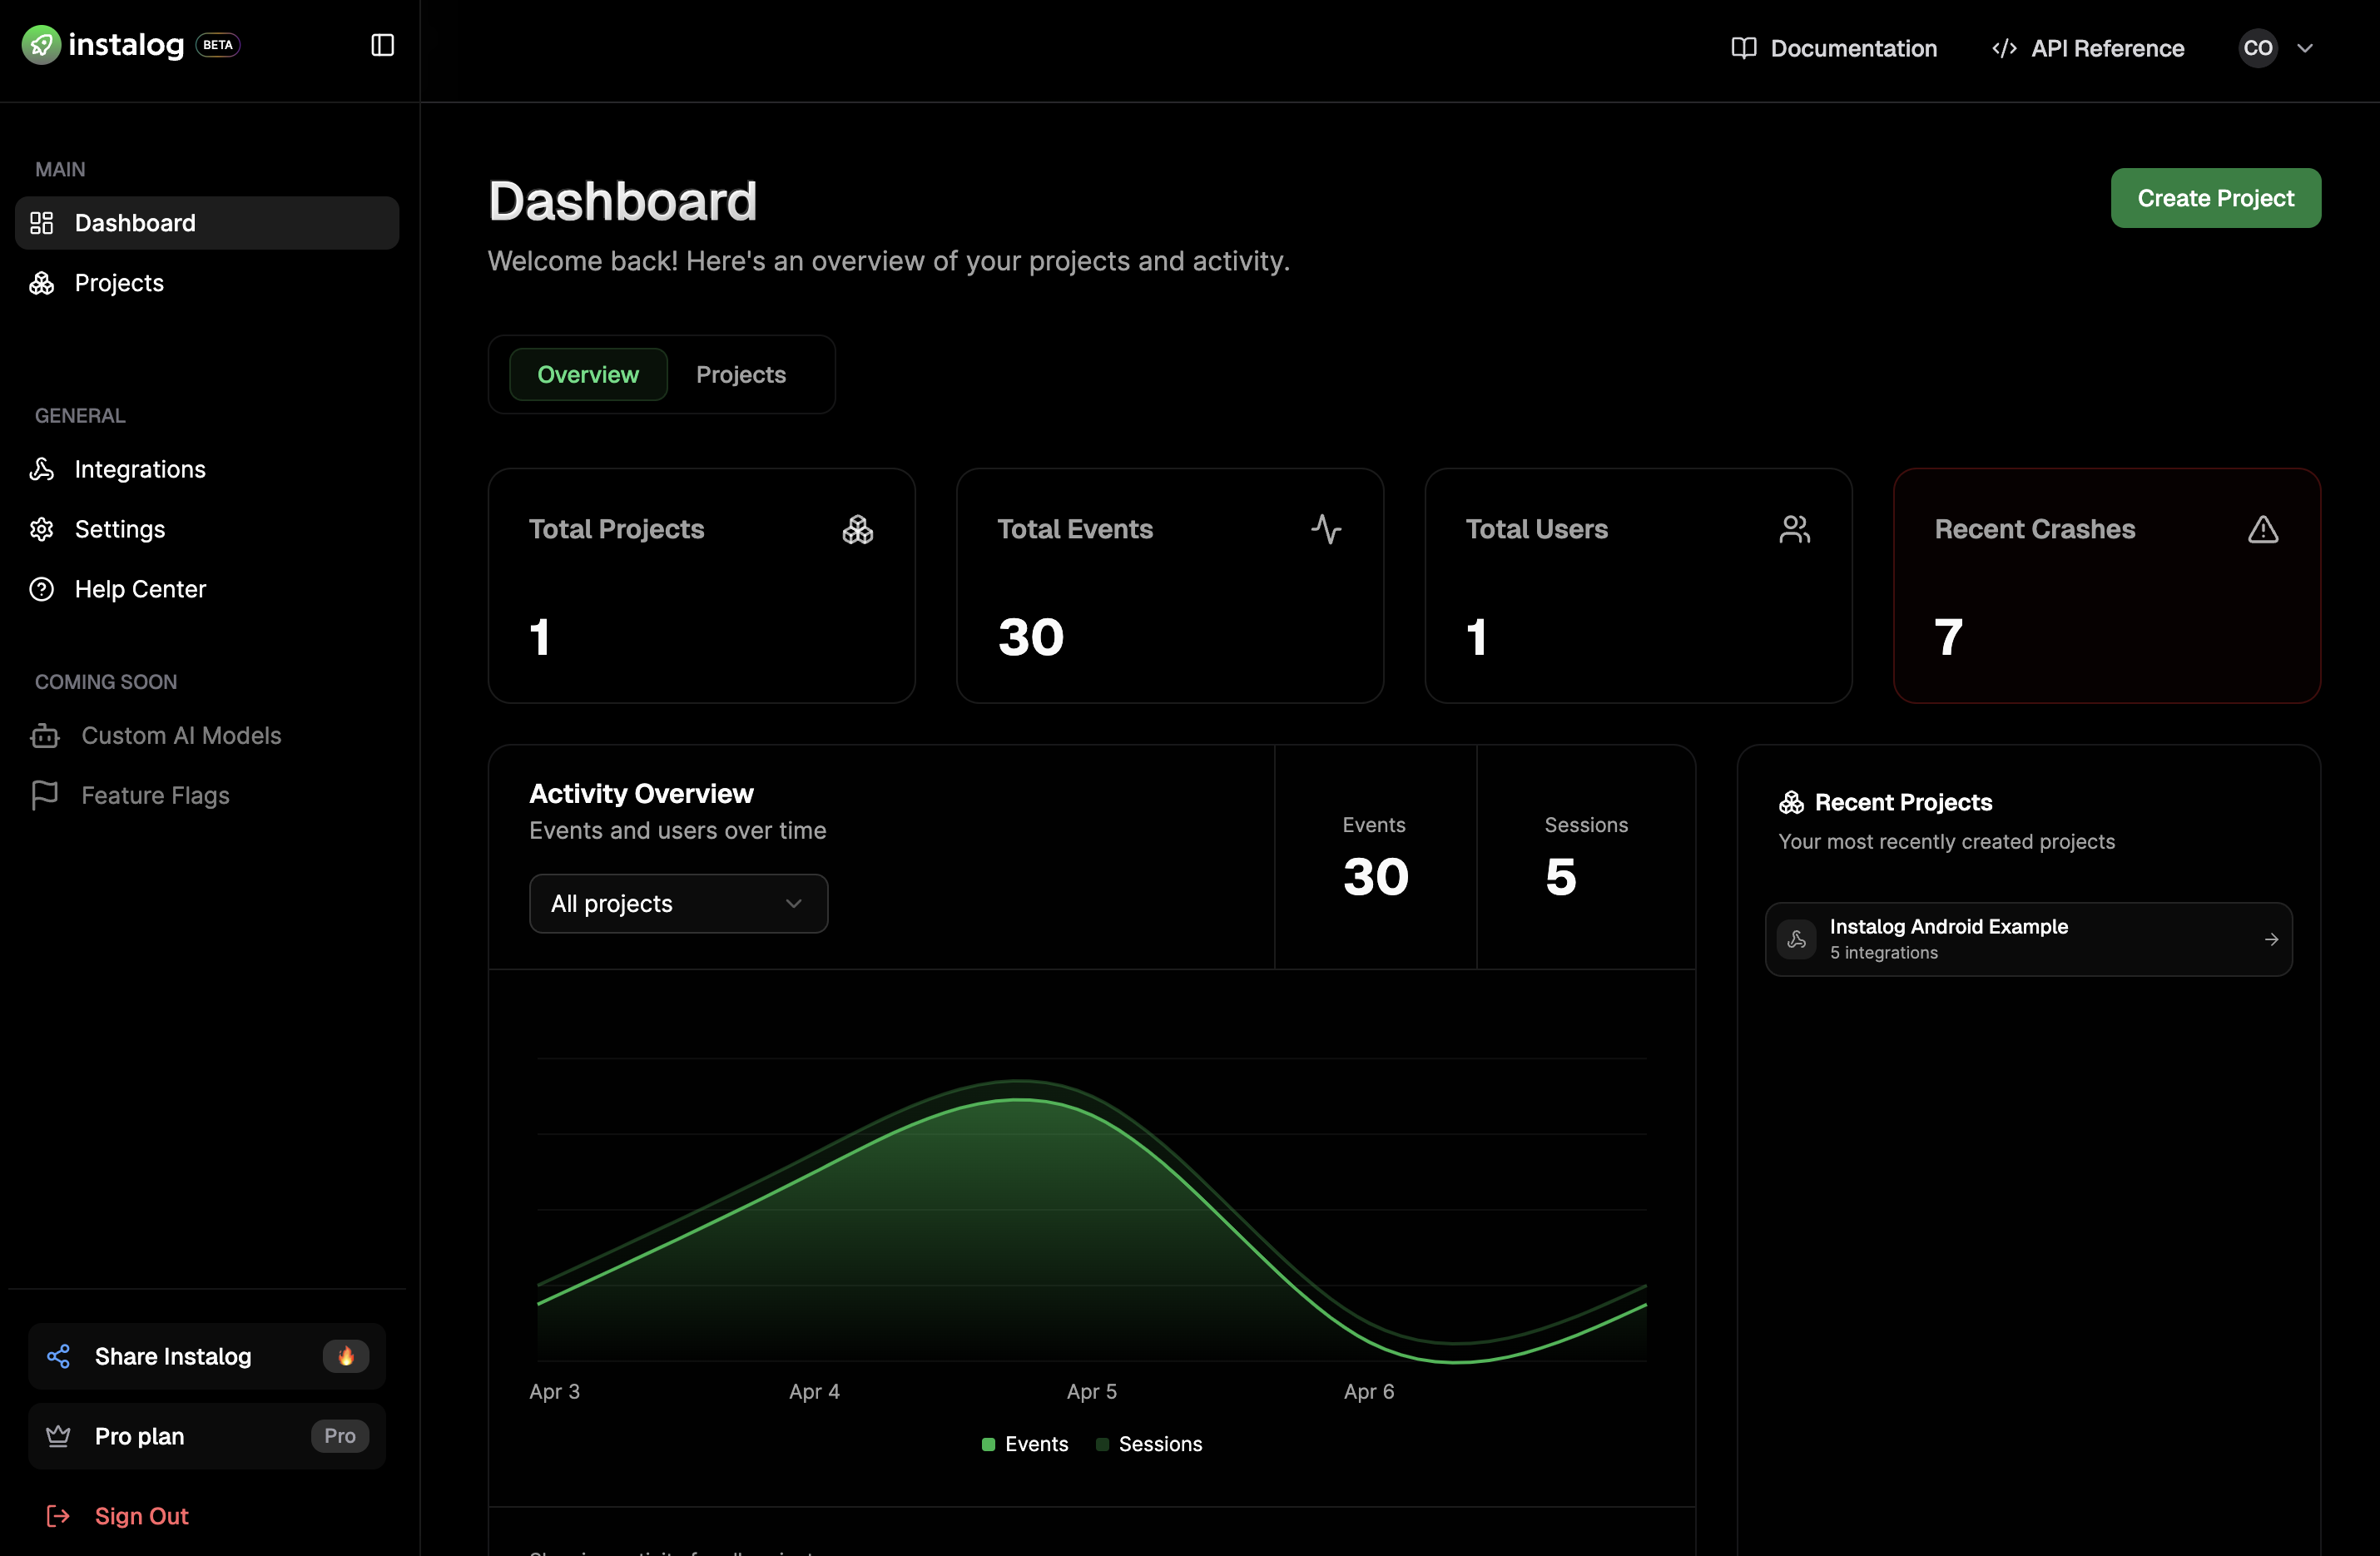Click the Share Instalog share icon
2380x1556 pixels.
point(59,1356)
